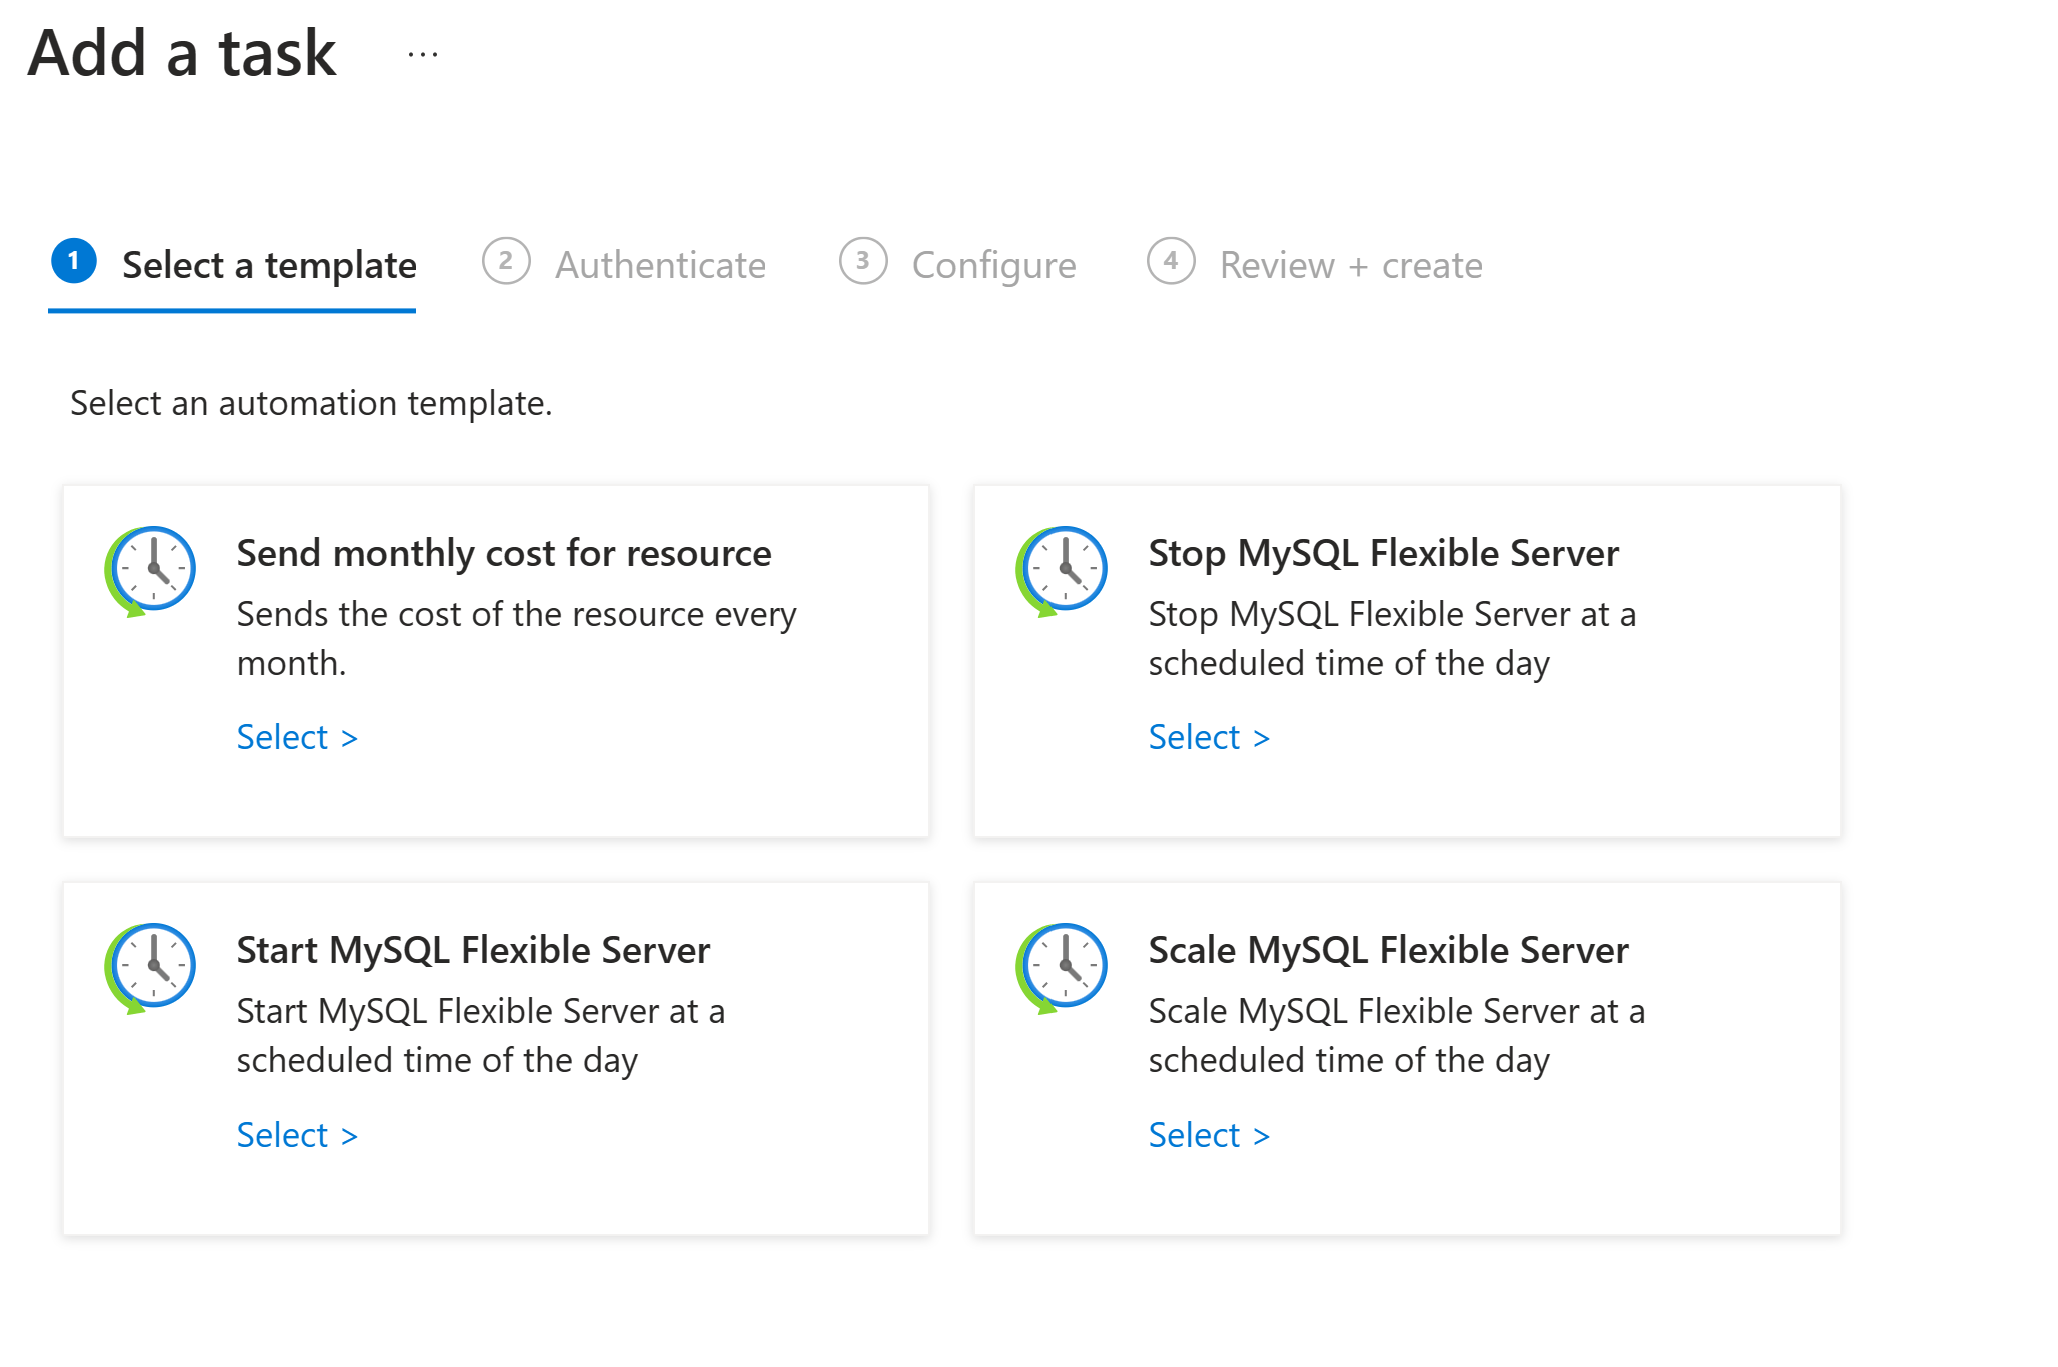Click the step 2 circle next to Authenticate
This screenshot has height=1367, width=2058.
point(506,263)
